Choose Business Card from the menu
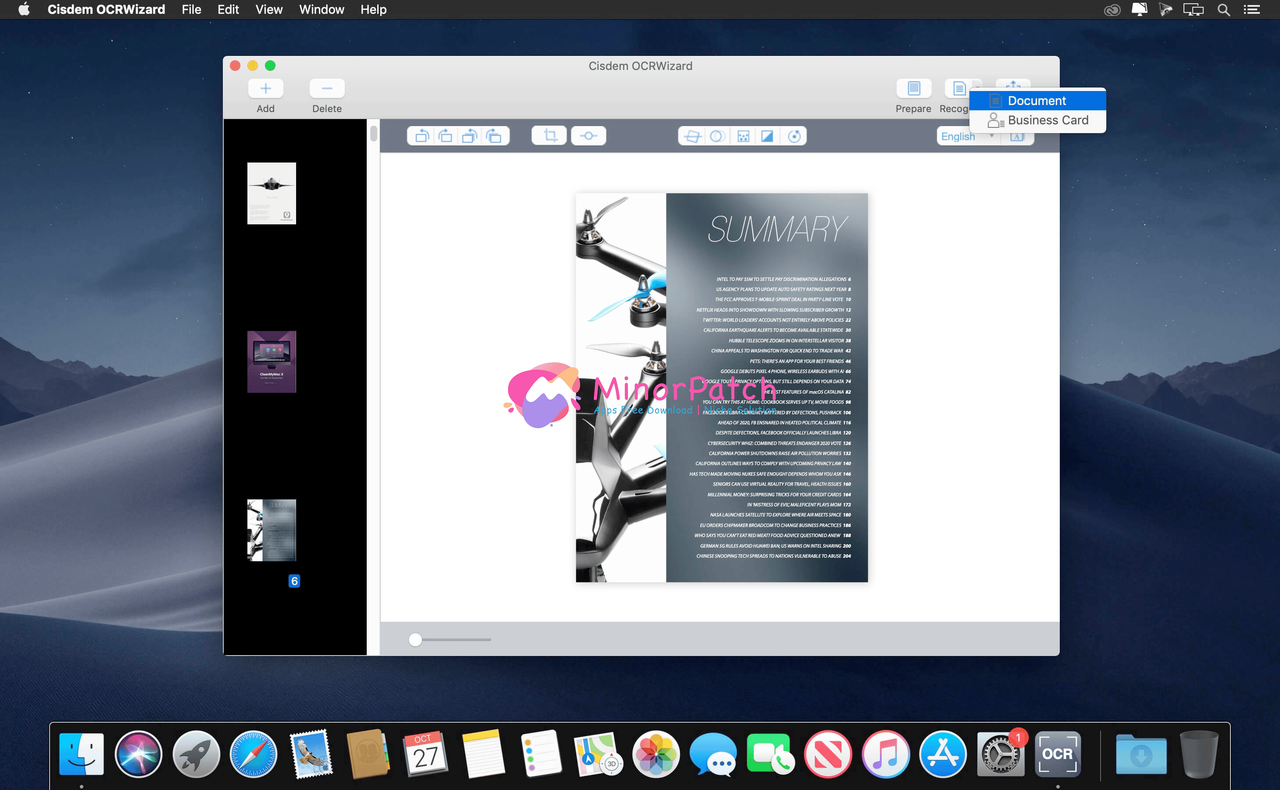This screenshot has width=1280, height=790. 1038,120
